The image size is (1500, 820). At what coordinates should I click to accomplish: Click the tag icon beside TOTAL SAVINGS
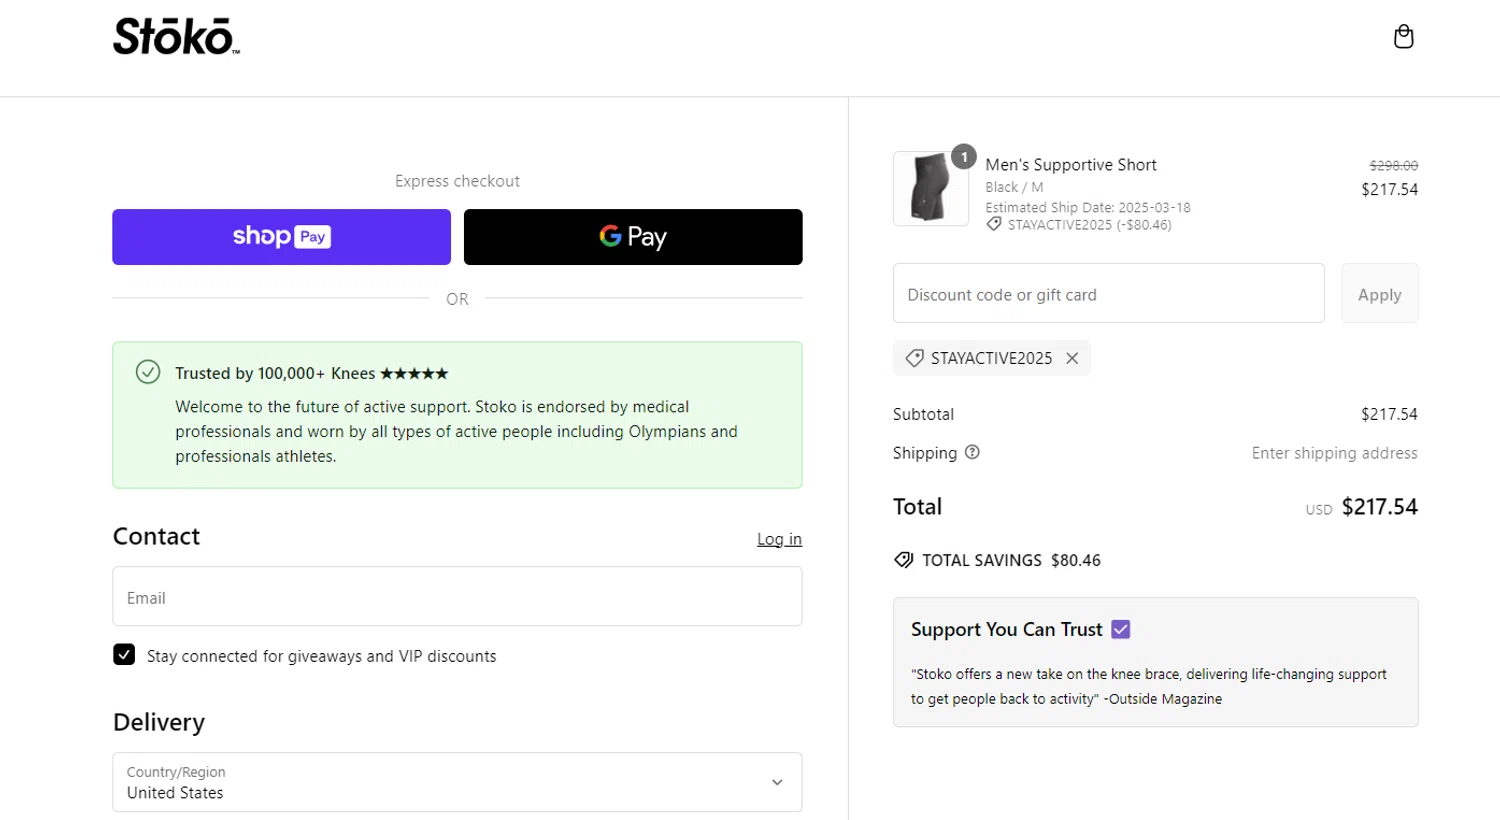tap(903, 560)
